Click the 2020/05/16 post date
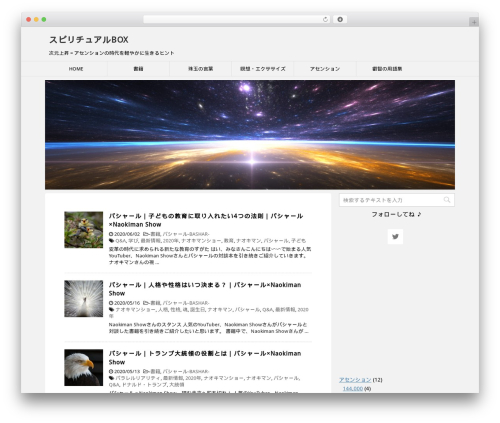 point(127,303)
